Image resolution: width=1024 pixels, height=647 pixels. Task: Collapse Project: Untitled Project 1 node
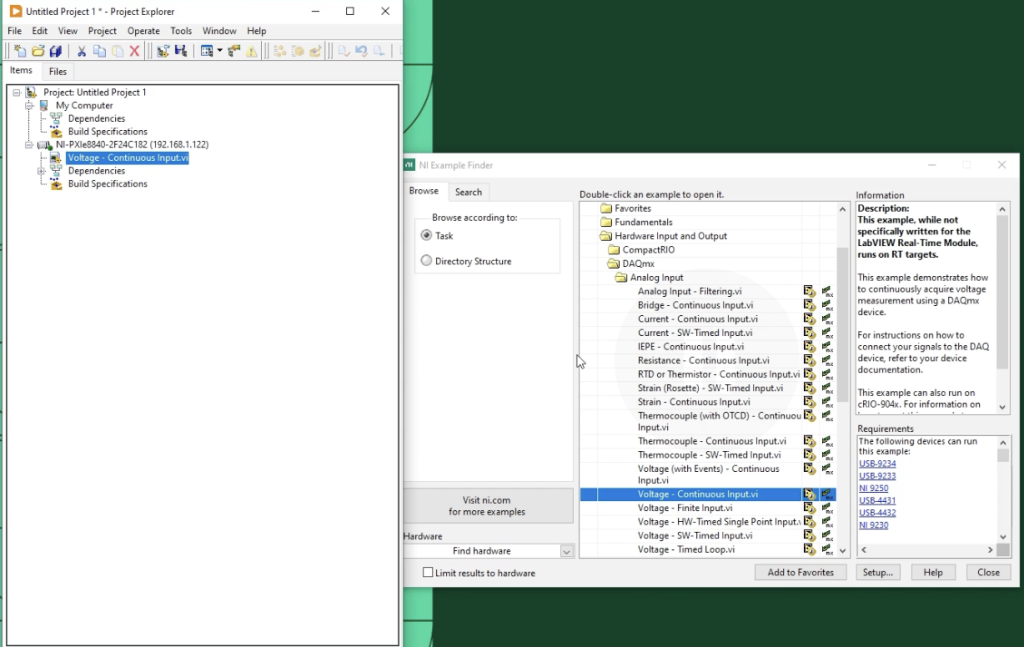tap(17, 92)
